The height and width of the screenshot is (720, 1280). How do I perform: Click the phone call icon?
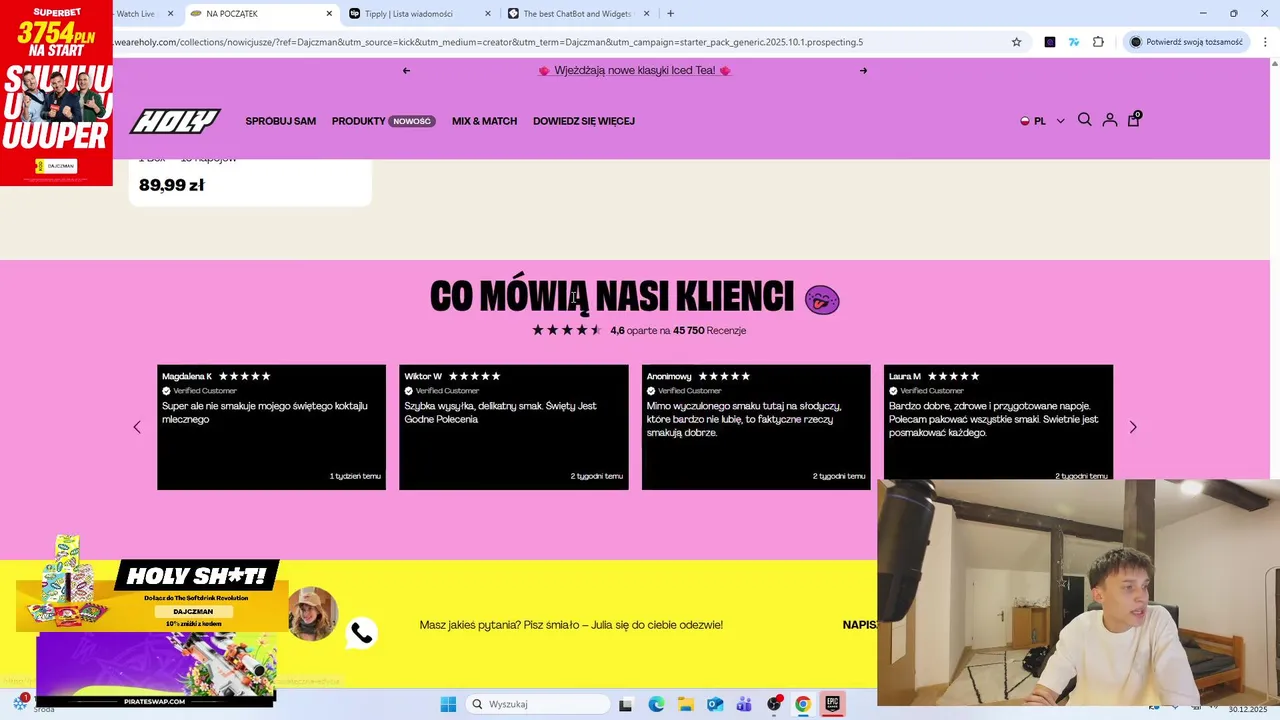(362, 633)
